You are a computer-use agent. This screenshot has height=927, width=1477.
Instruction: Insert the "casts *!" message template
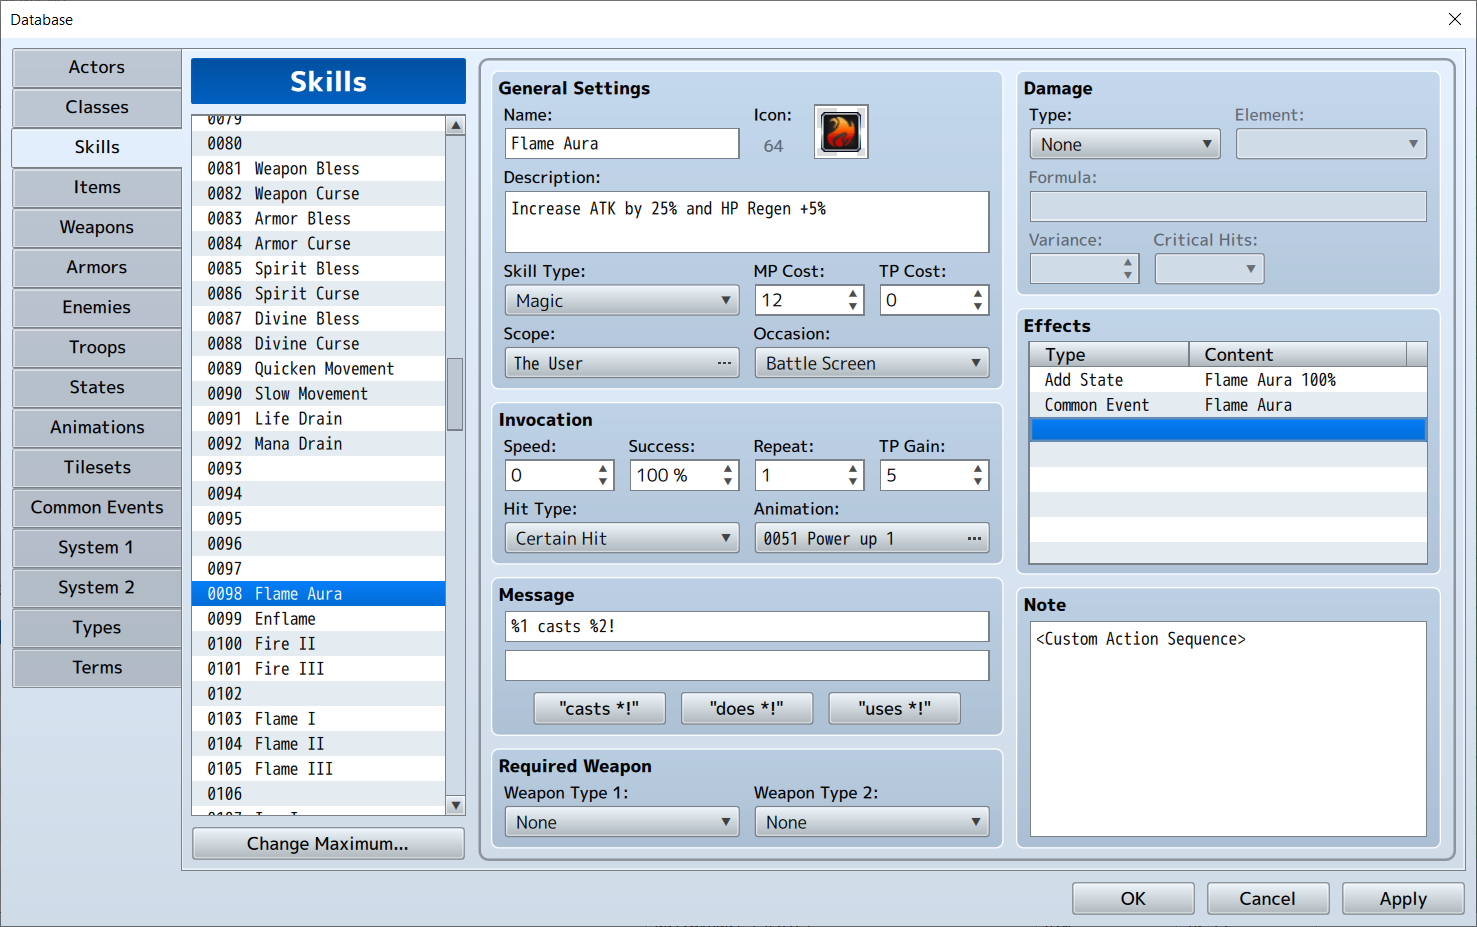tap(598, 708)
